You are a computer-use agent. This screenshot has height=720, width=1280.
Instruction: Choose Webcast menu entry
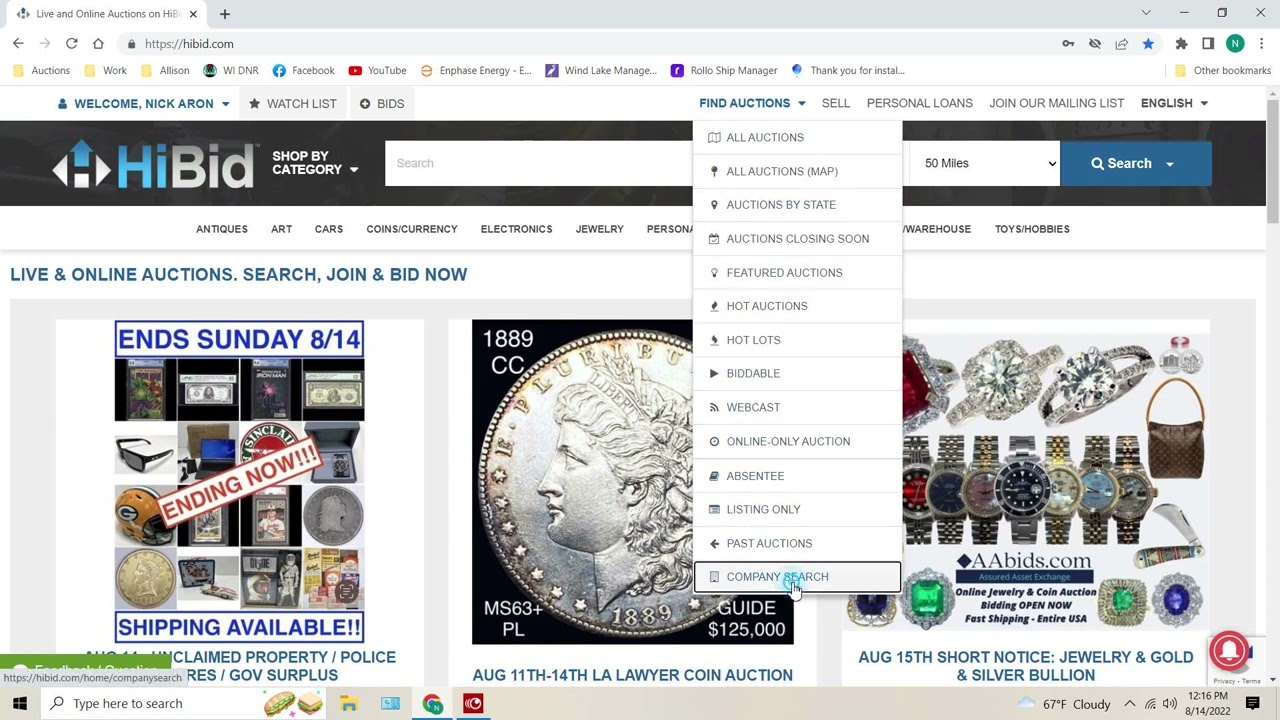tap(797, 407)
